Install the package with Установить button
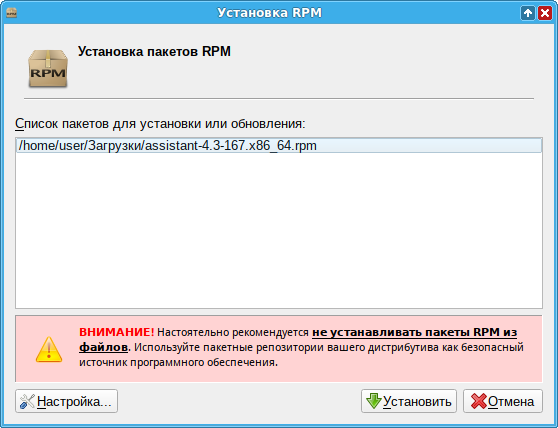558x428 pixels. pos(409,401)
